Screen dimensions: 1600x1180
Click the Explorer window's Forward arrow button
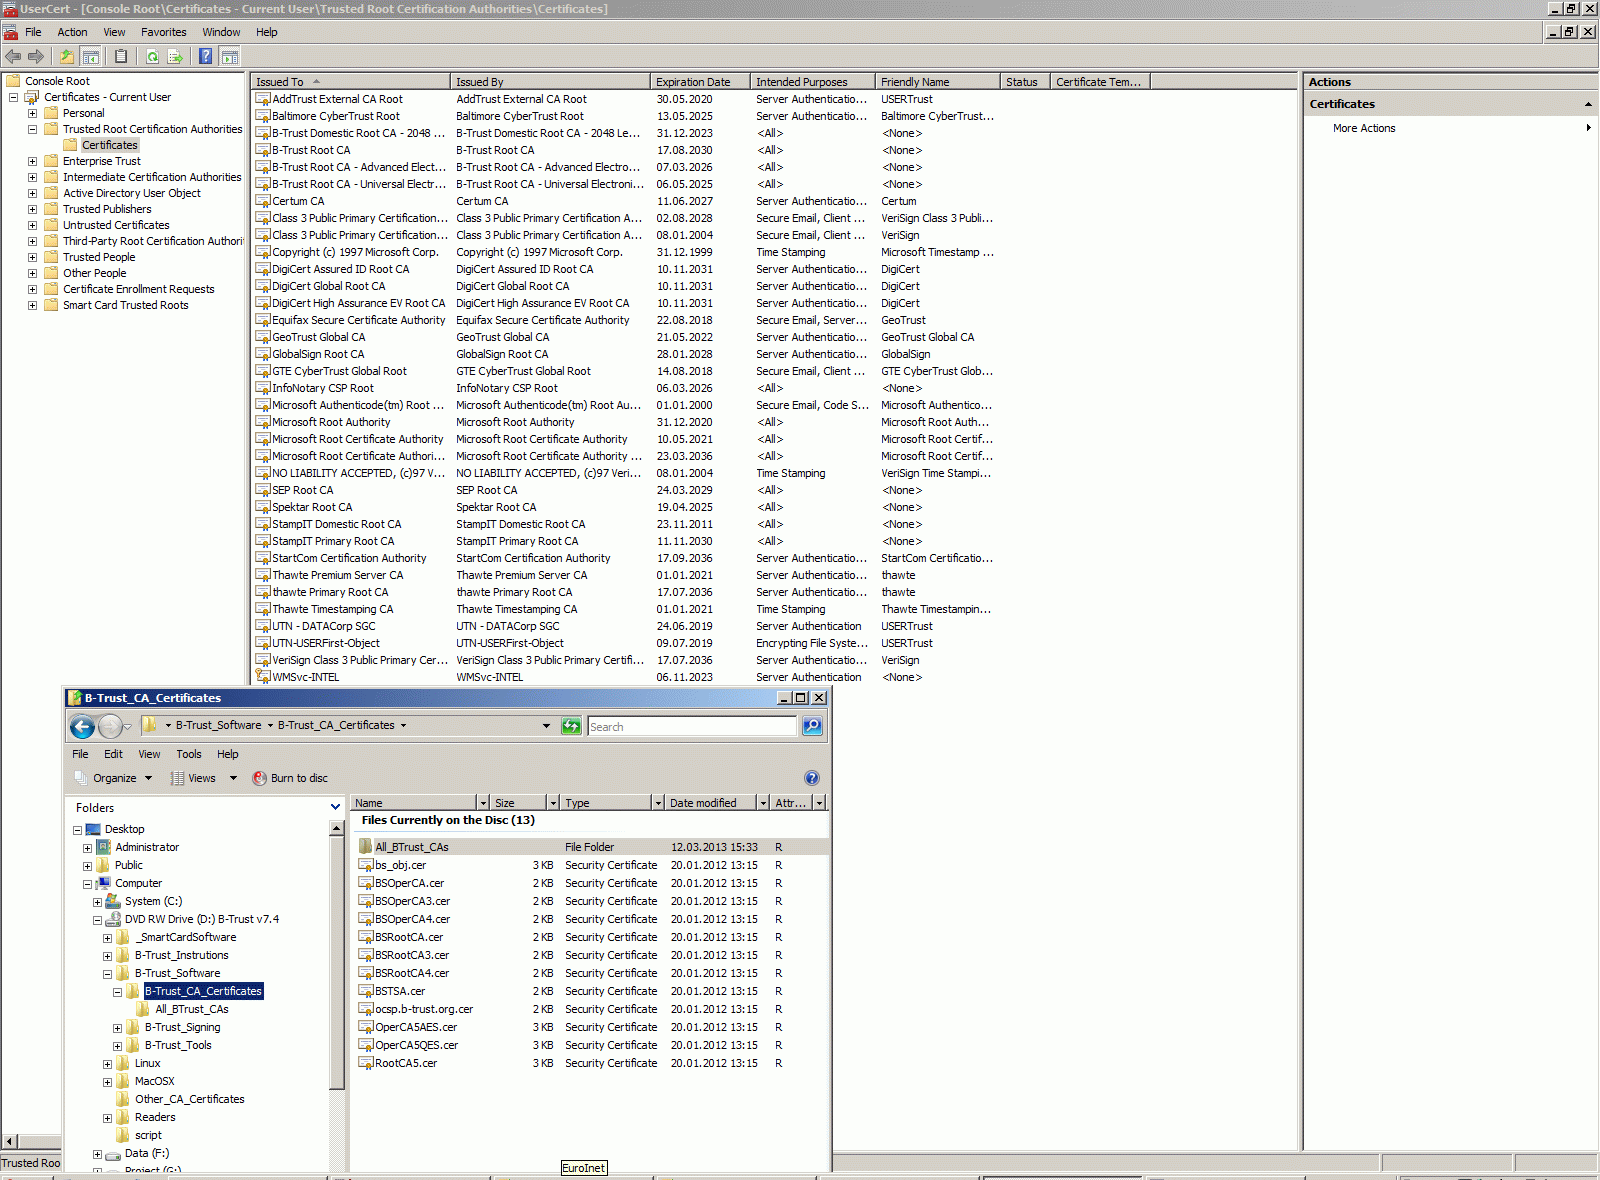(110, 727)
